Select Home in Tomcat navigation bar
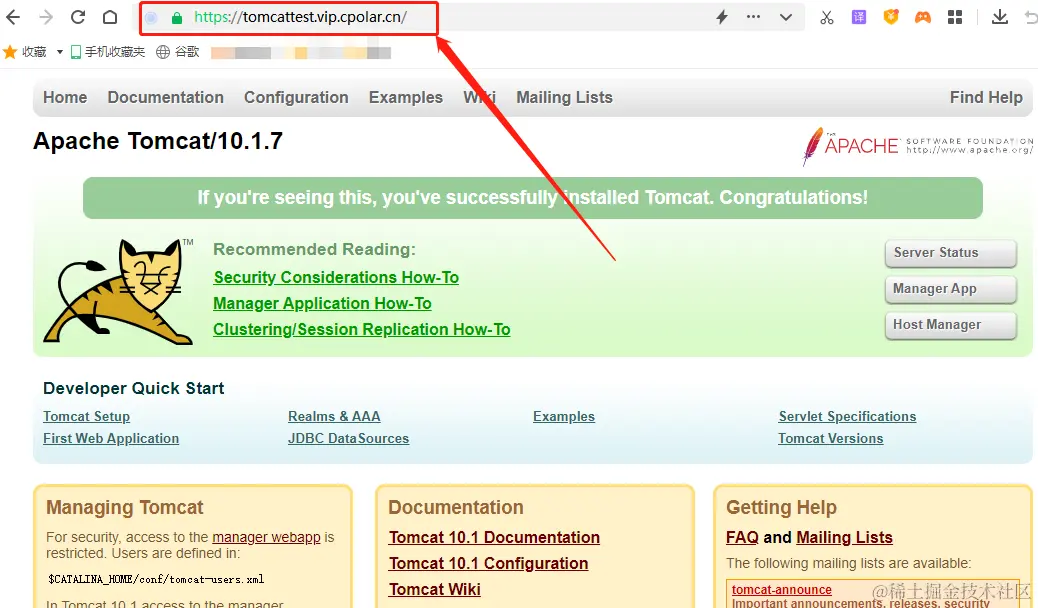 (x=65, y=97)
